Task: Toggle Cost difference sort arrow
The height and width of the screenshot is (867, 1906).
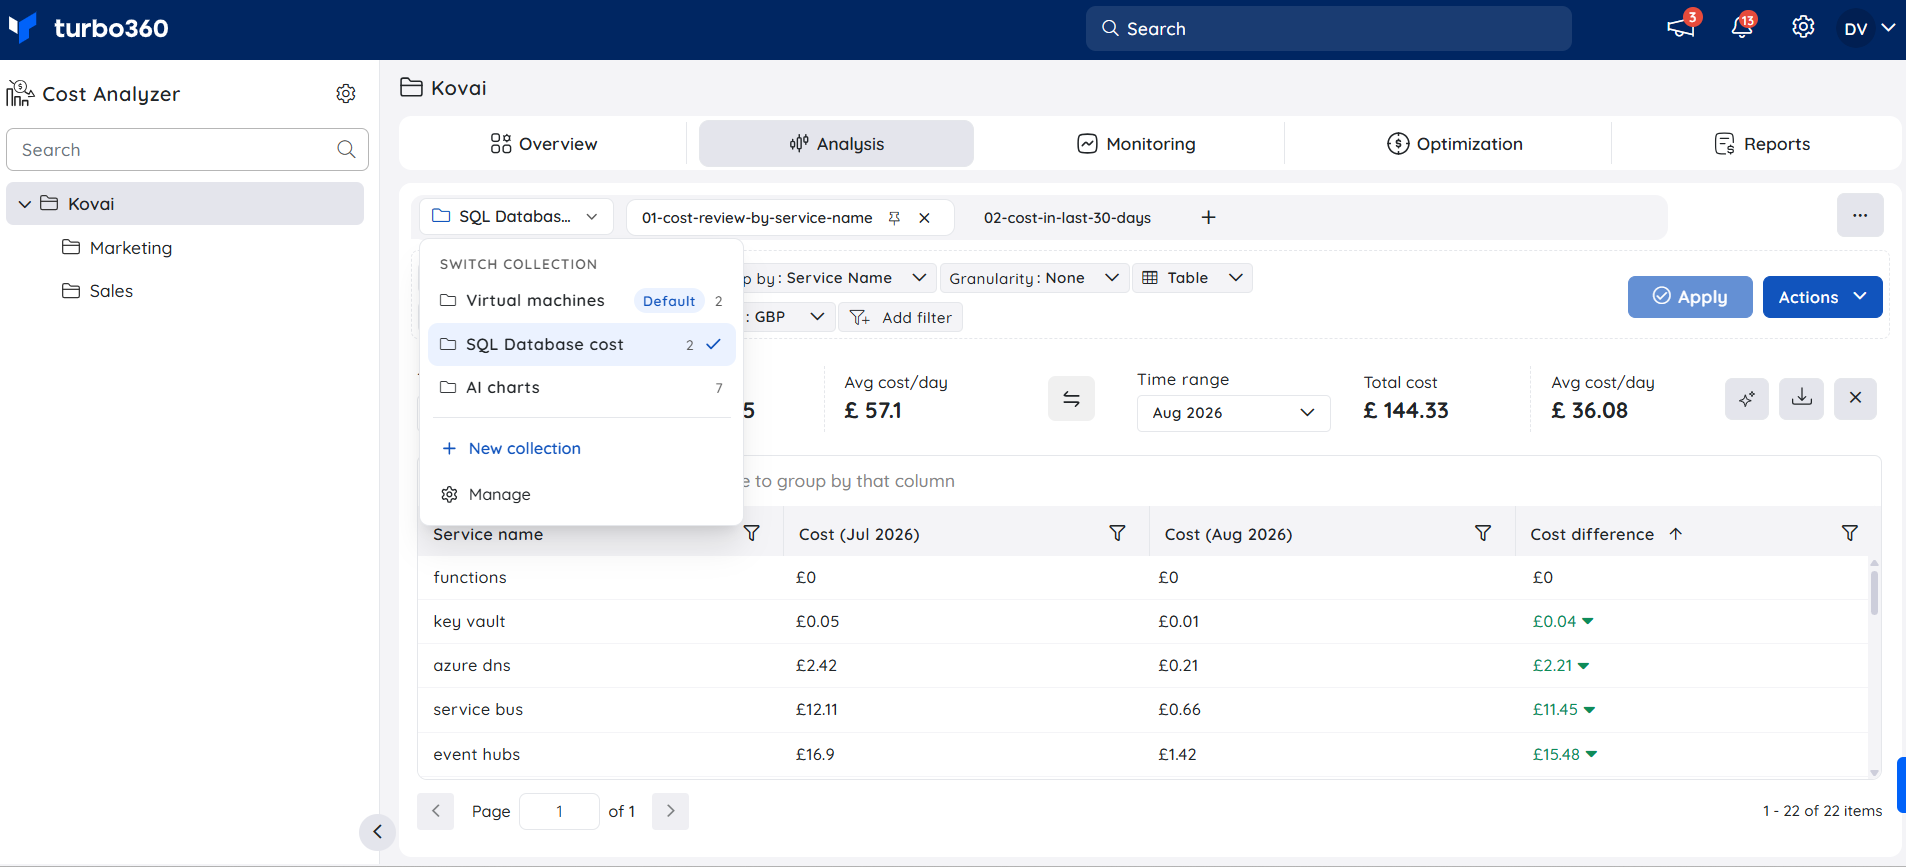Action: (1676, 534)
